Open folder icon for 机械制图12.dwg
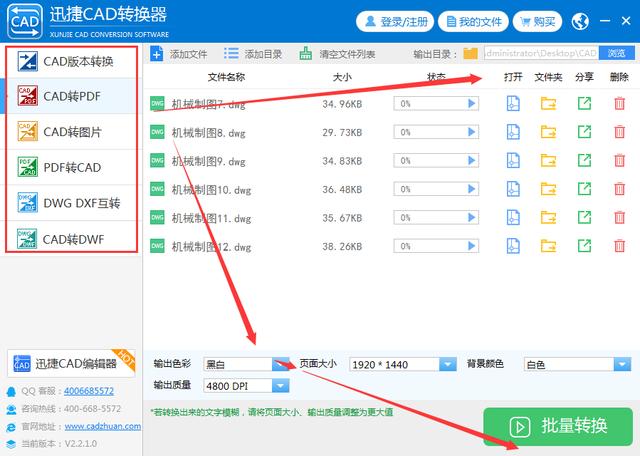This screenshot has height=456, width=640. 548,246
